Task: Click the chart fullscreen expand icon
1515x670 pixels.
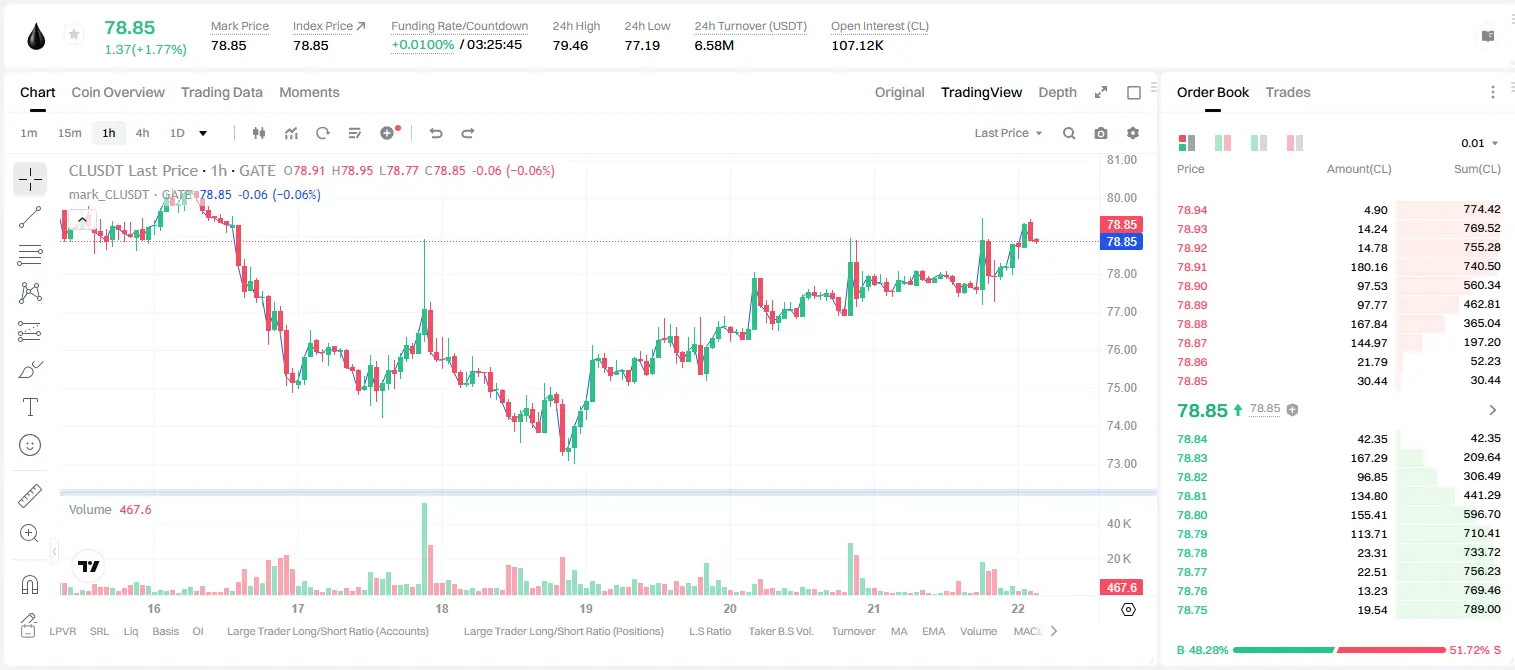Action: tap(1101, 92)
